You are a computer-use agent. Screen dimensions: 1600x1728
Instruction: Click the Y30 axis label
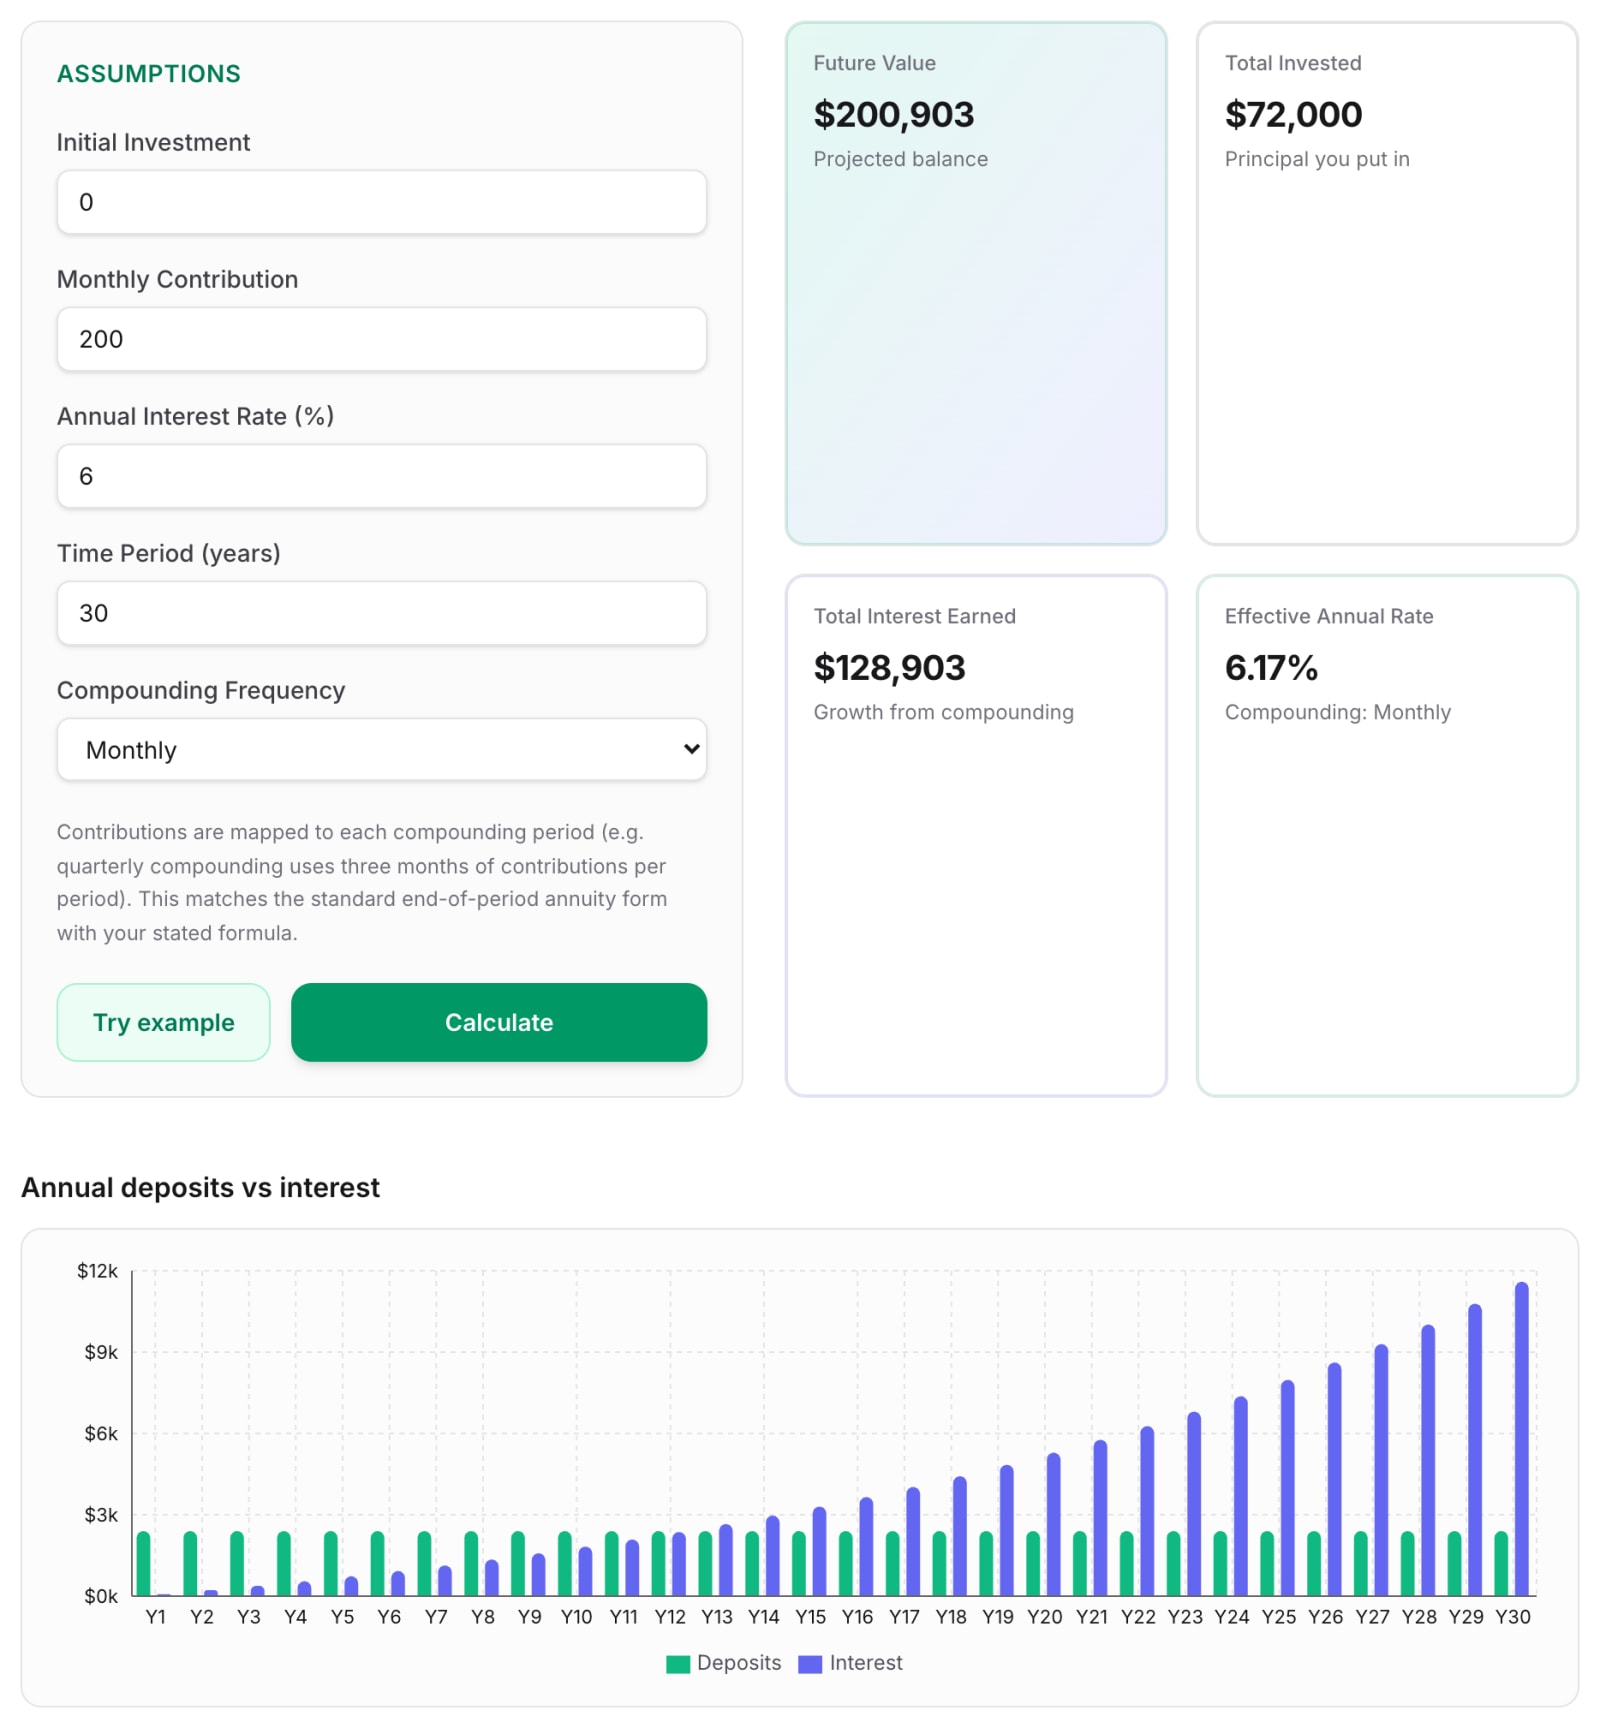tap(1512, 1617)
